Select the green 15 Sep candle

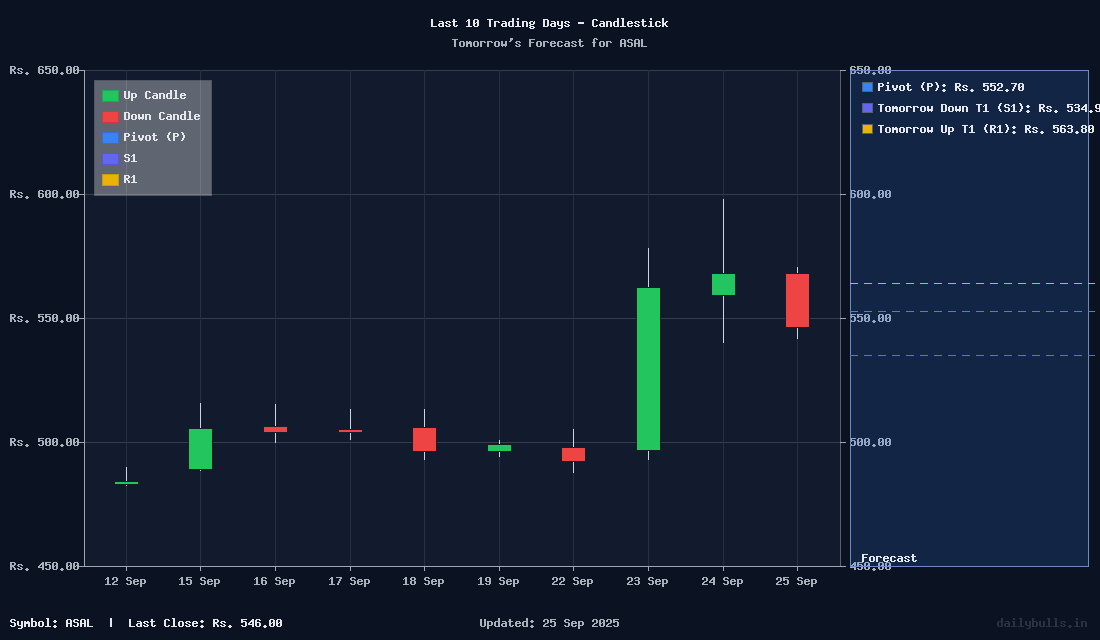pyautogui.click(x=201, y=449)
